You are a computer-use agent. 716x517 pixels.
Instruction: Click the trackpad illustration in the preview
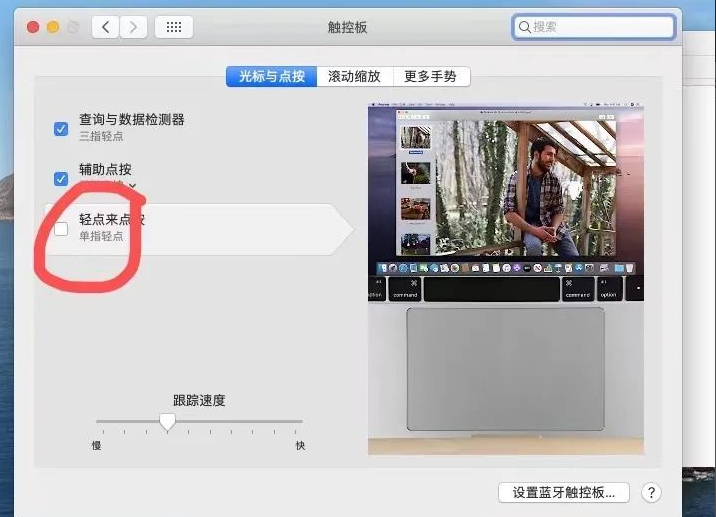point(505,368)
